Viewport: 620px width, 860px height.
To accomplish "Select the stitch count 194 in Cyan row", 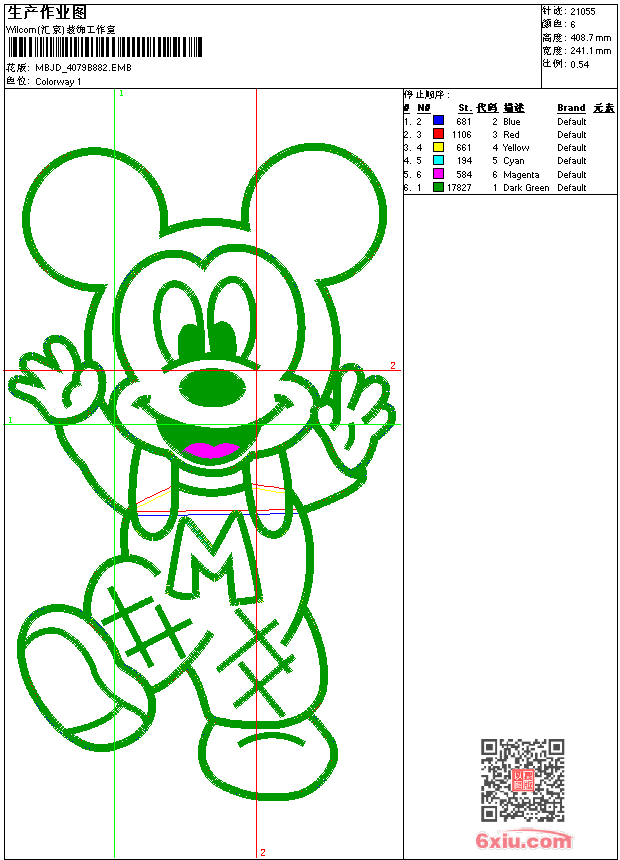I will click(464, 161).
